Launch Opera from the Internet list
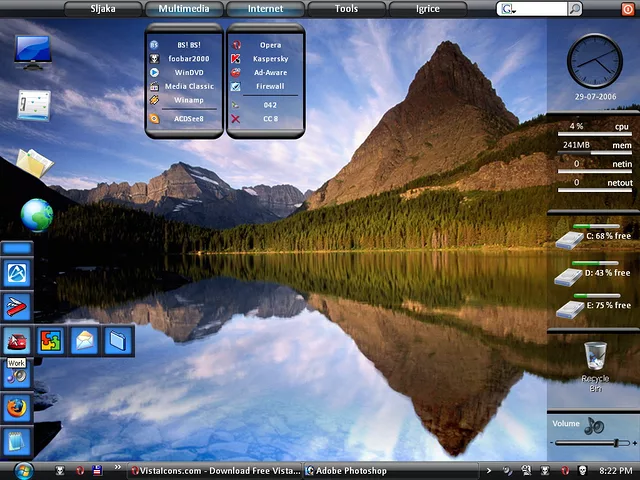 pyautogui.click(x=270, y=45)
